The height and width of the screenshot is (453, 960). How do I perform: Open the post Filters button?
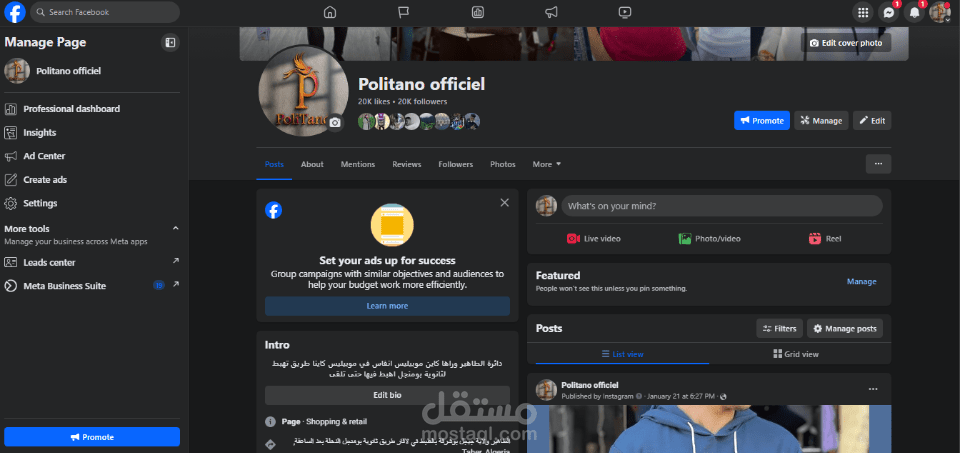pyautogui.click(x=779, y=329)
